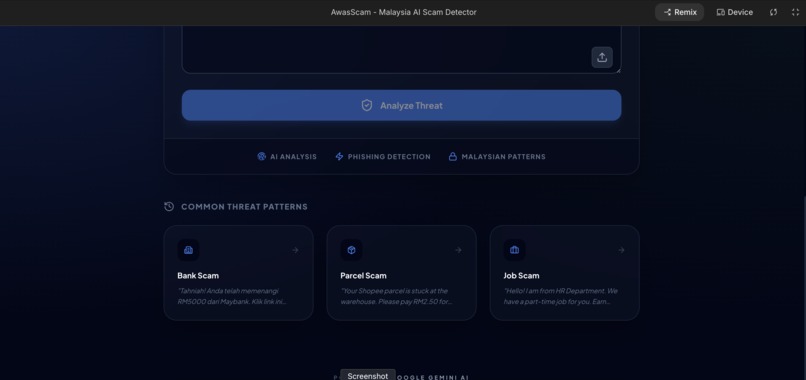This screenshot has height=380, width=806.
Task: Select the Parcel Scam card title
Action: 363,276
